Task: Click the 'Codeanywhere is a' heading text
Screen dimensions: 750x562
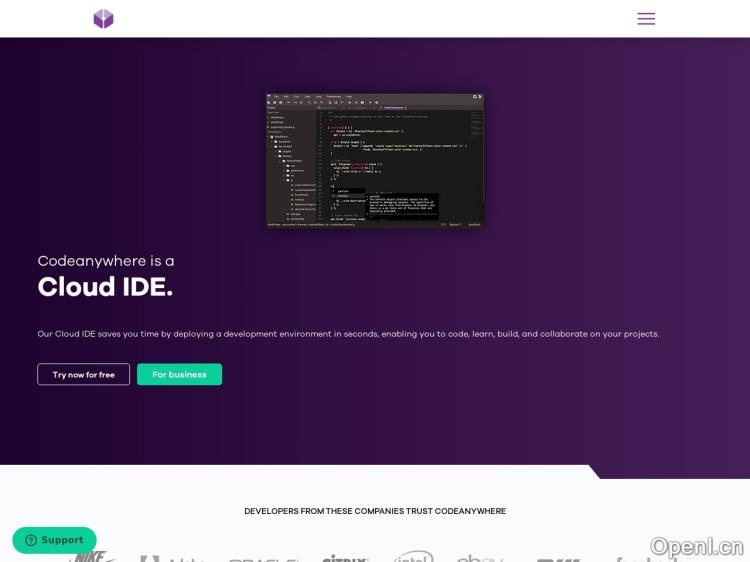Action: (x=106, y=261)
